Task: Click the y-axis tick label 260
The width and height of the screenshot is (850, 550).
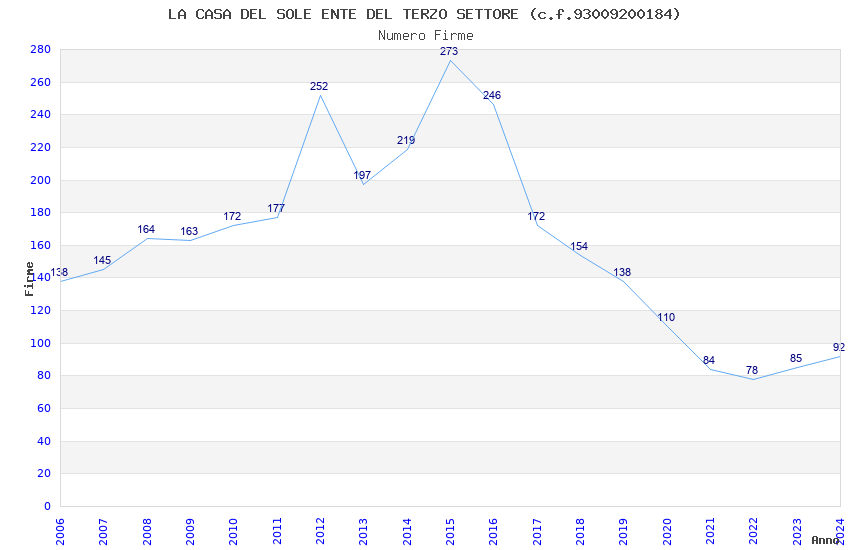Action: tap(41, 82)
